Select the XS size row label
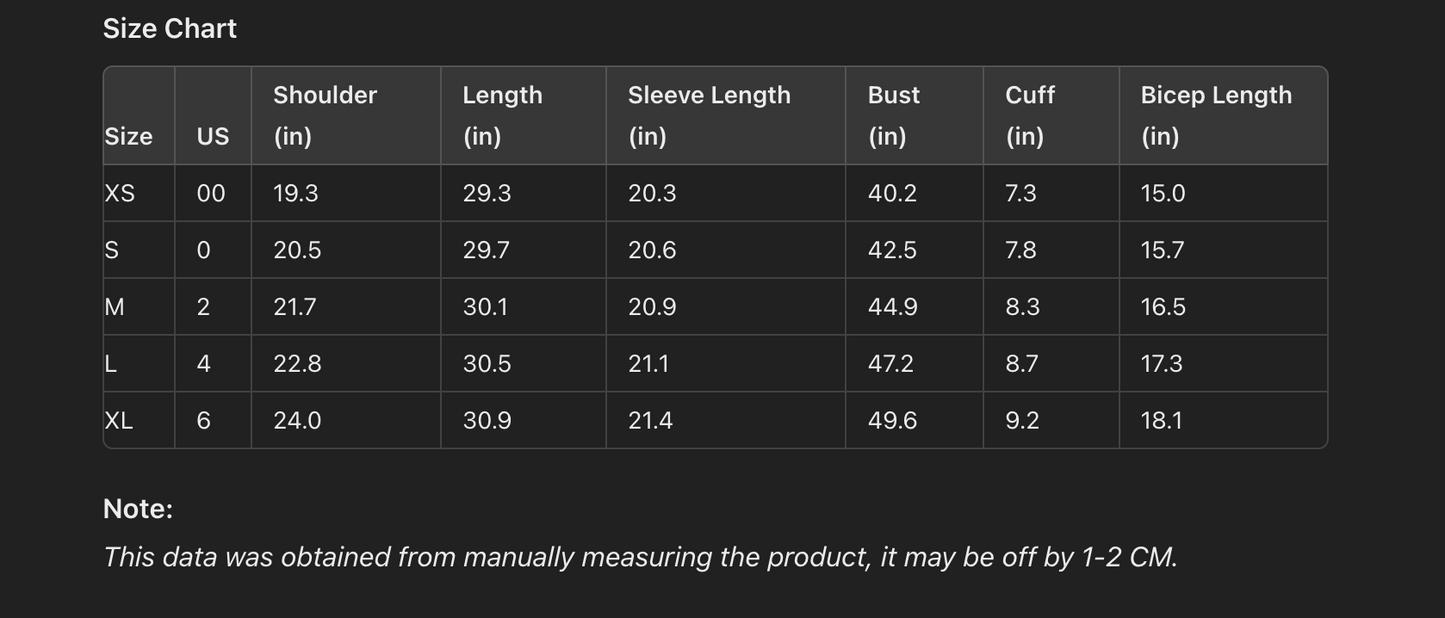Viewport: 1445px width, 618px height. 120,193
